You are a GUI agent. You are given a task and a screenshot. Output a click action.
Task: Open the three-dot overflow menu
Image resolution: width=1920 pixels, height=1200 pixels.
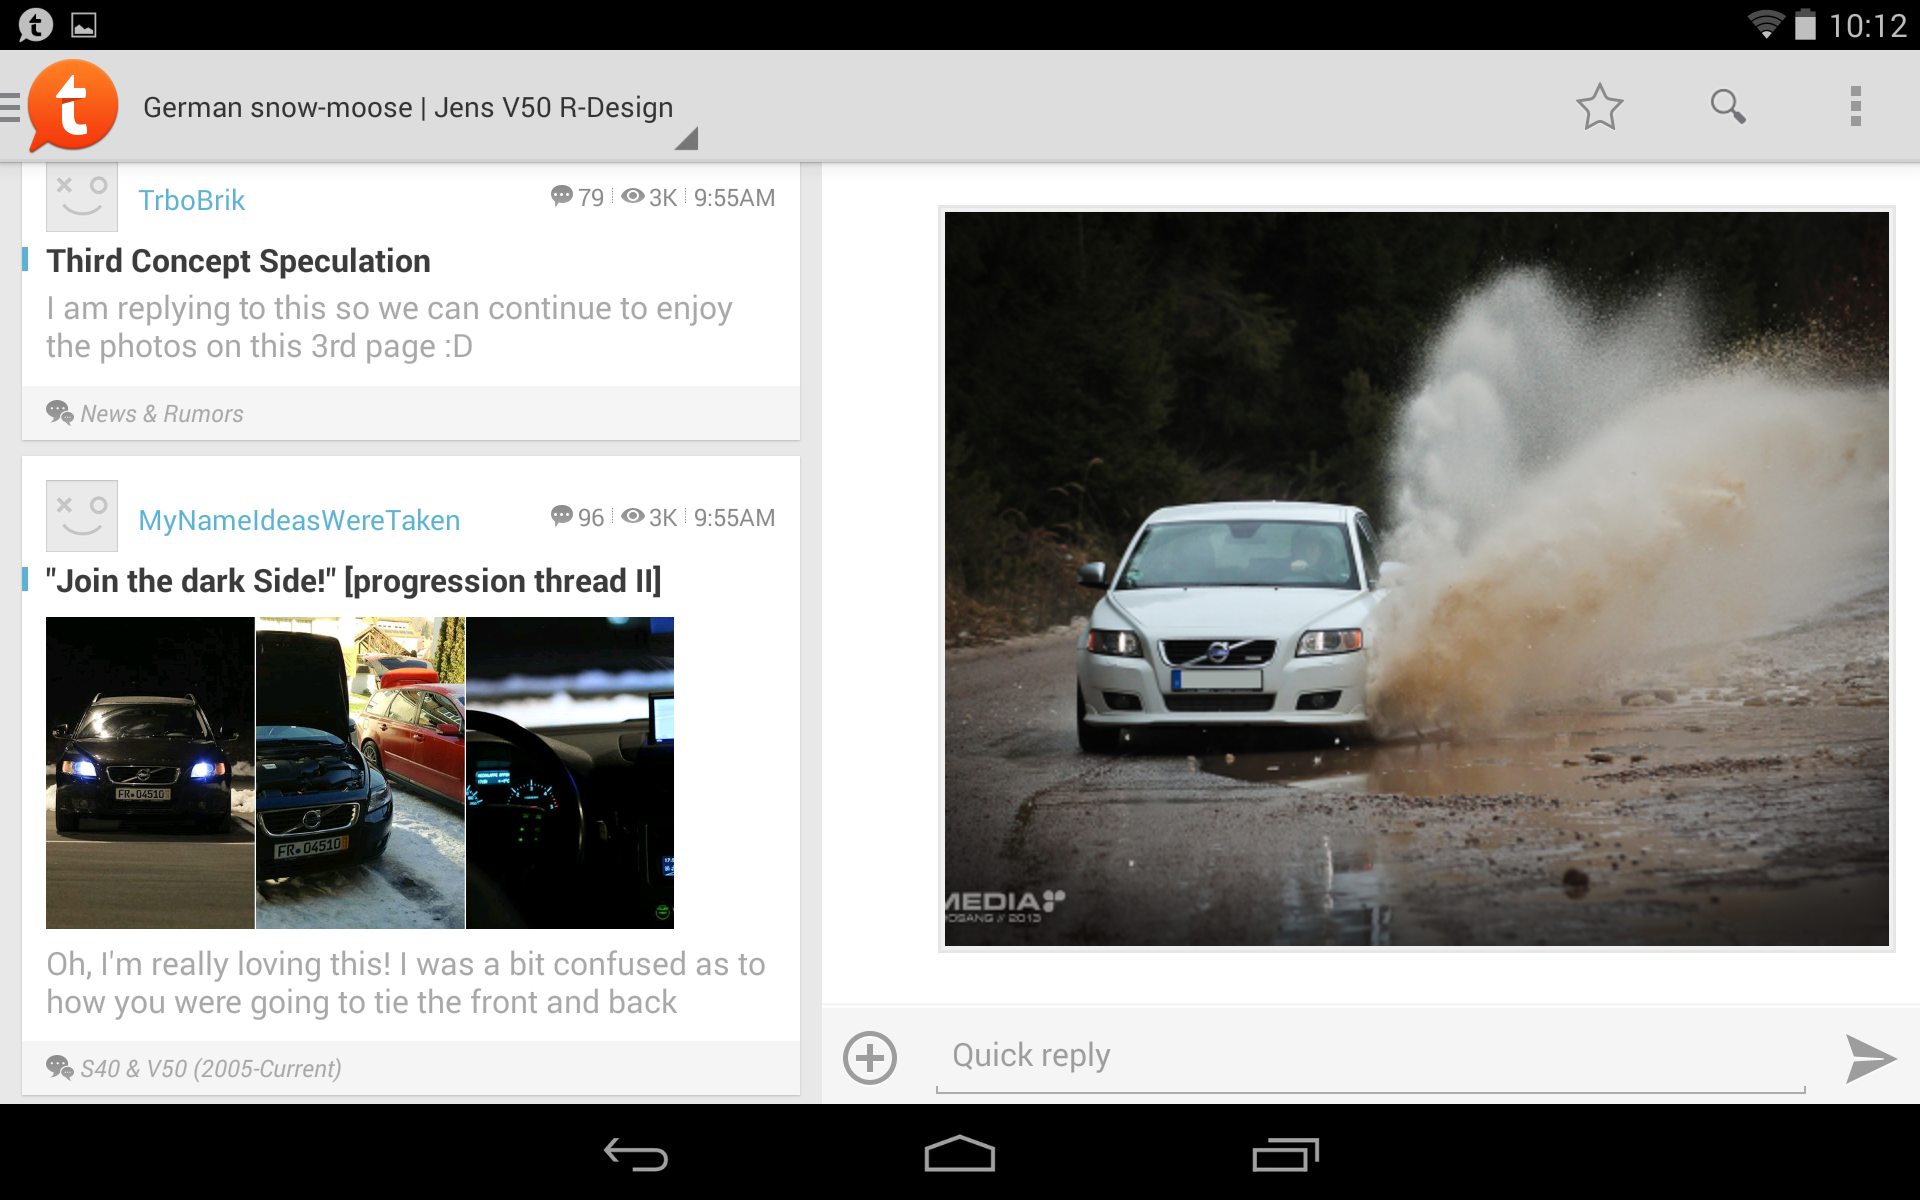pos(1855,106)
